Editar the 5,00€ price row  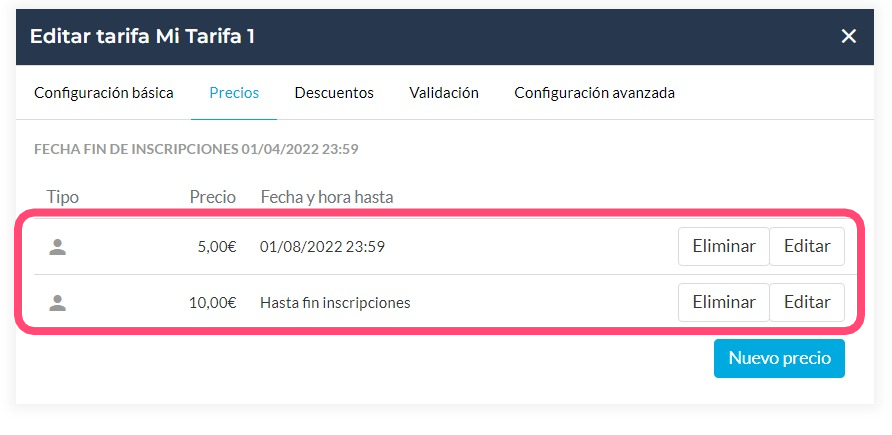(807, 246)
